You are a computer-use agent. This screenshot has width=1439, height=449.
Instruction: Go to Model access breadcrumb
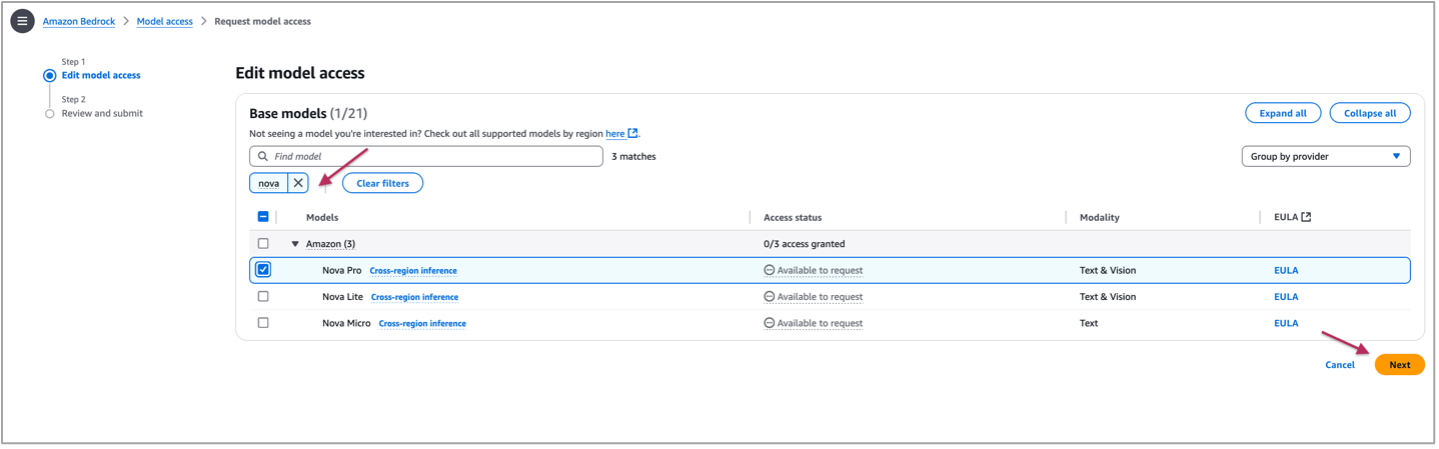click(164, 21)
